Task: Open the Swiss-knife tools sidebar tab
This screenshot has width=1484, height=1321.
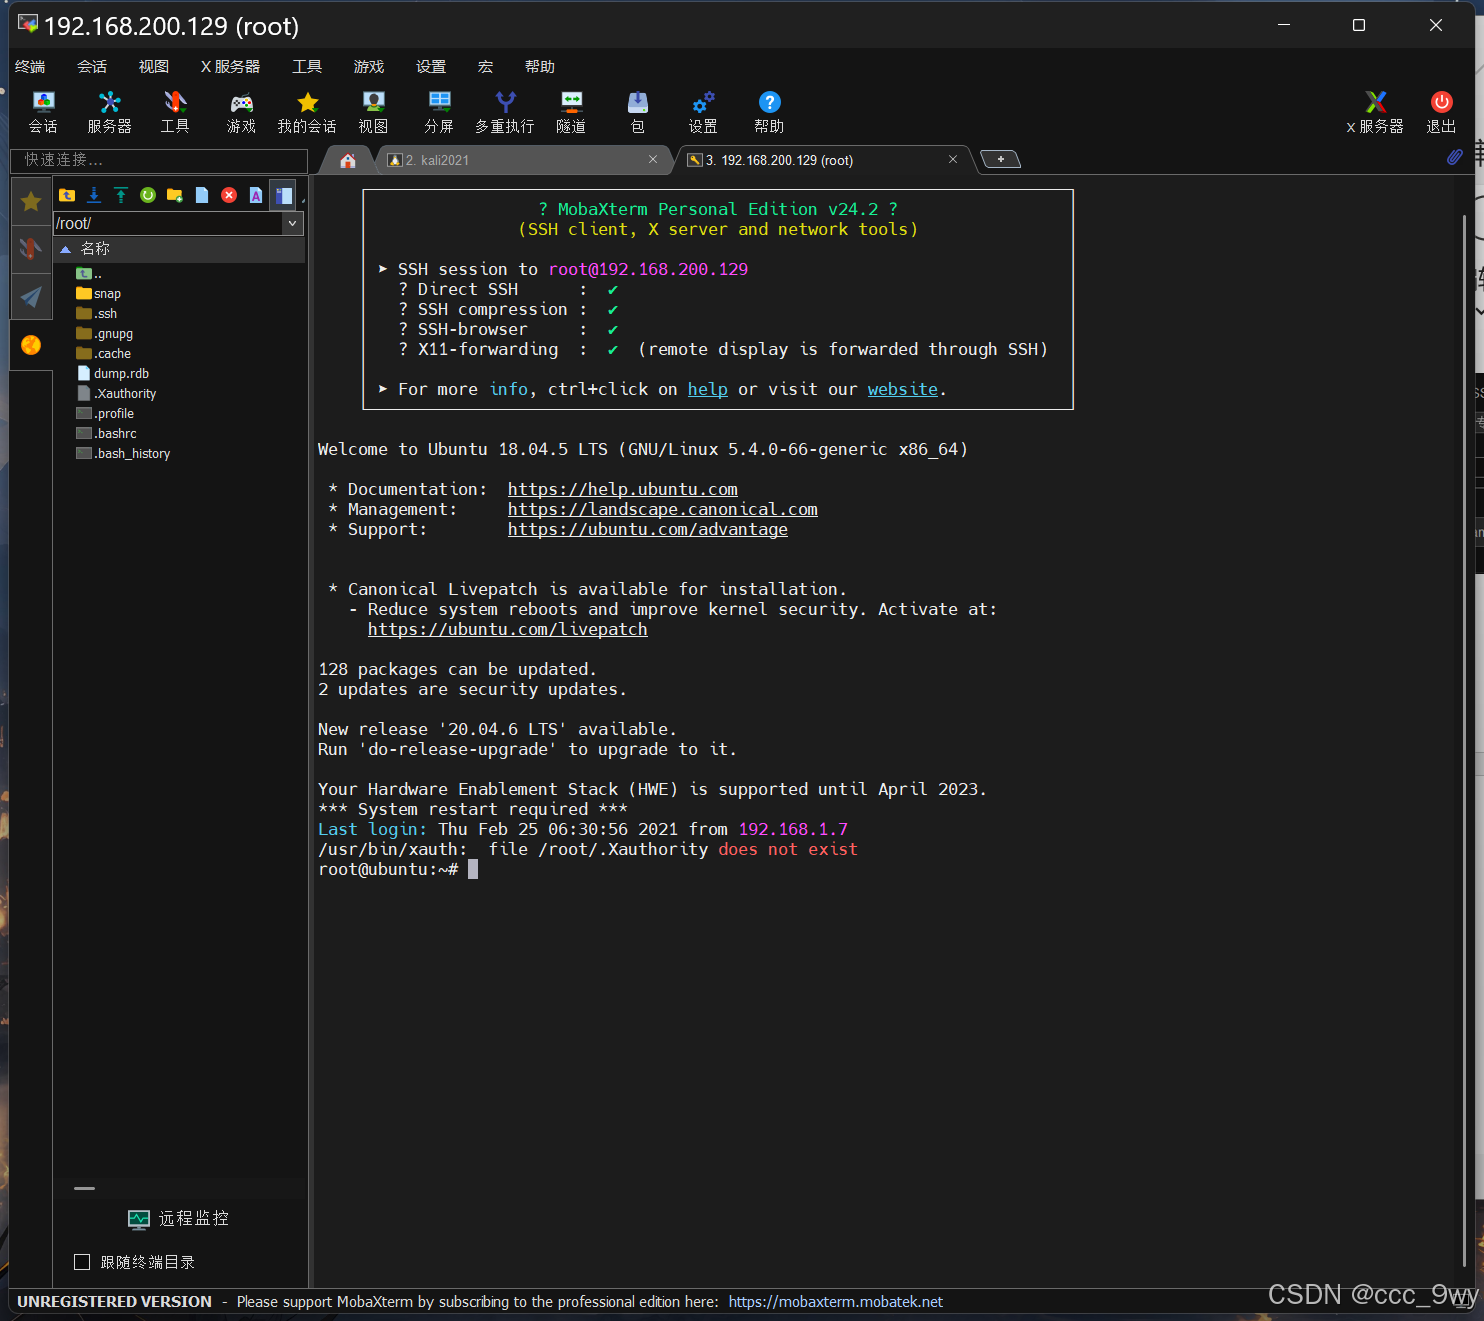Action: pyautogui.click(x=31, y=248)
